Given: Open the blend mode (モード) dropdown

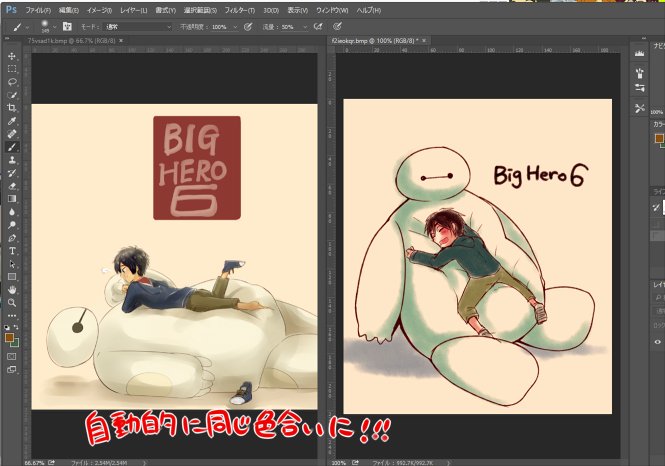Looking at the screenshot, I should pyautogui.click(x=138, y=27).
